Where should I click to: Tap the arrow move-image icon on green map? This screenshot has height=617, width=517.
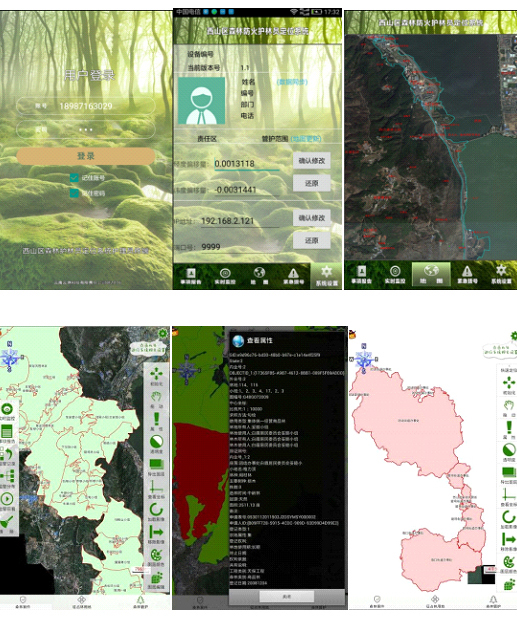[156, 532]
